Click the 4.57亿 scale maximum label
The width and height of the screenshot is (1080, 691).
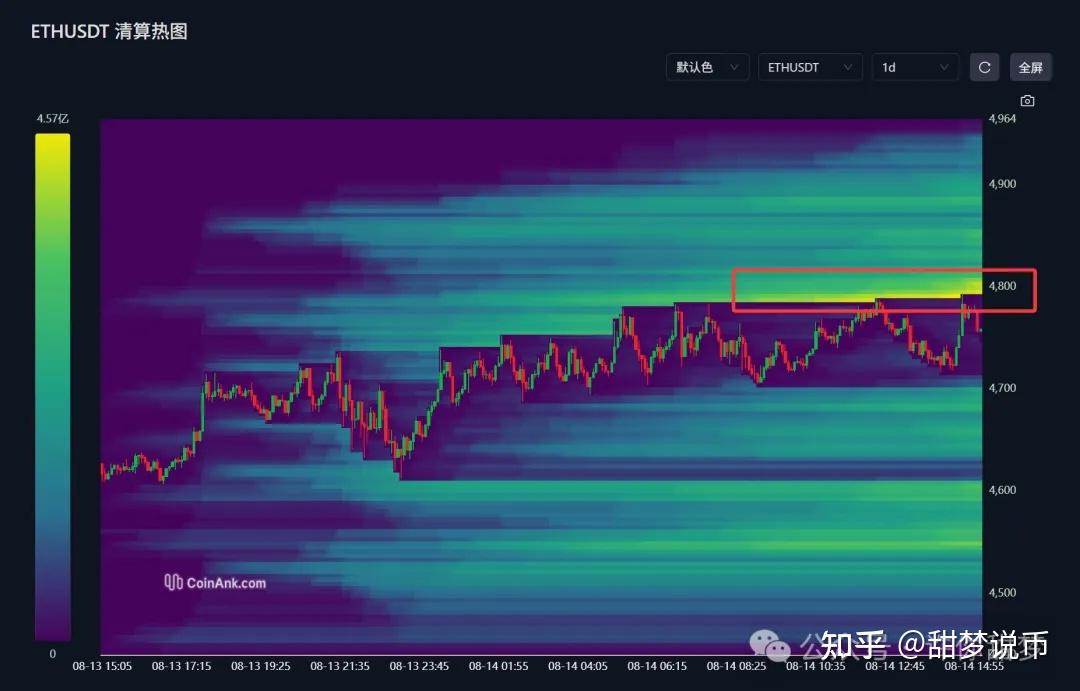tap(53, 118)
